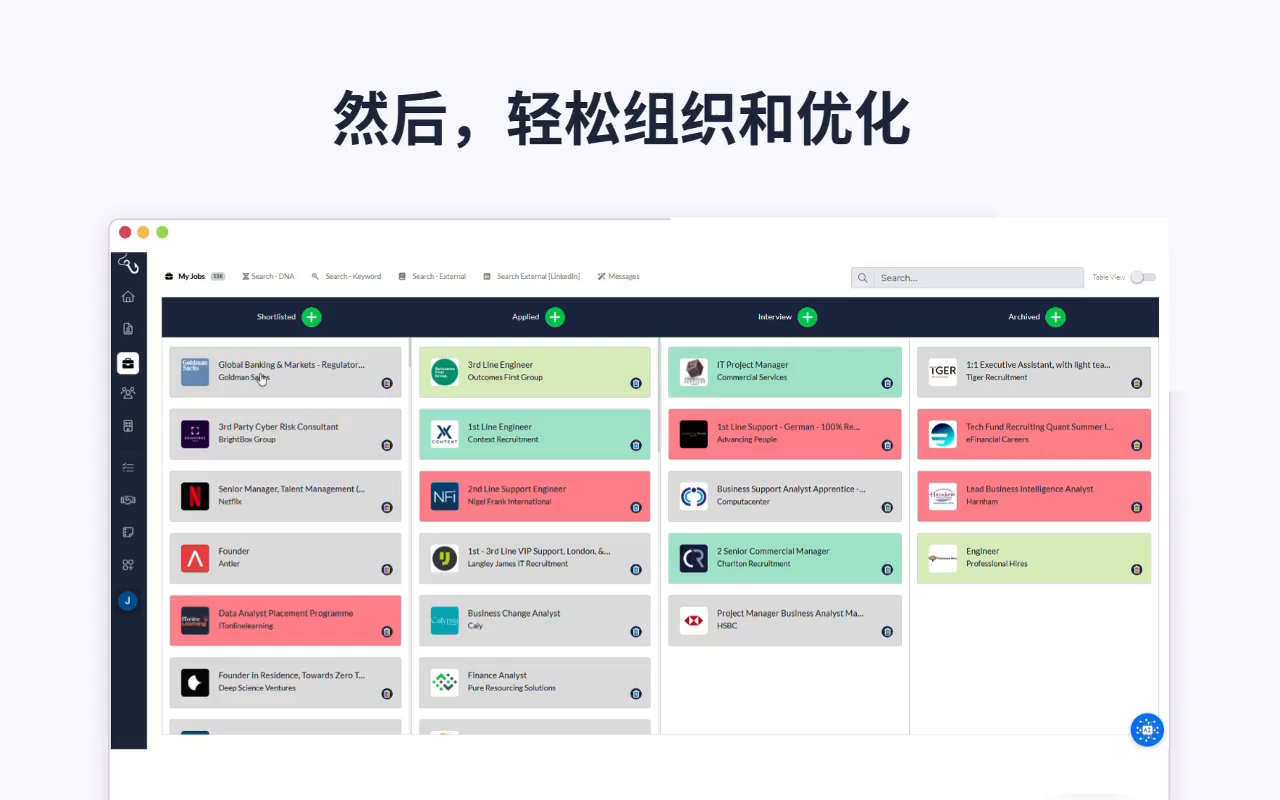The height and width of the screenshot is (800, 1280).
Task: Open the Tech Fund Recruiting Quant card
Action: pyautogui.click(x=1034, y=434)
